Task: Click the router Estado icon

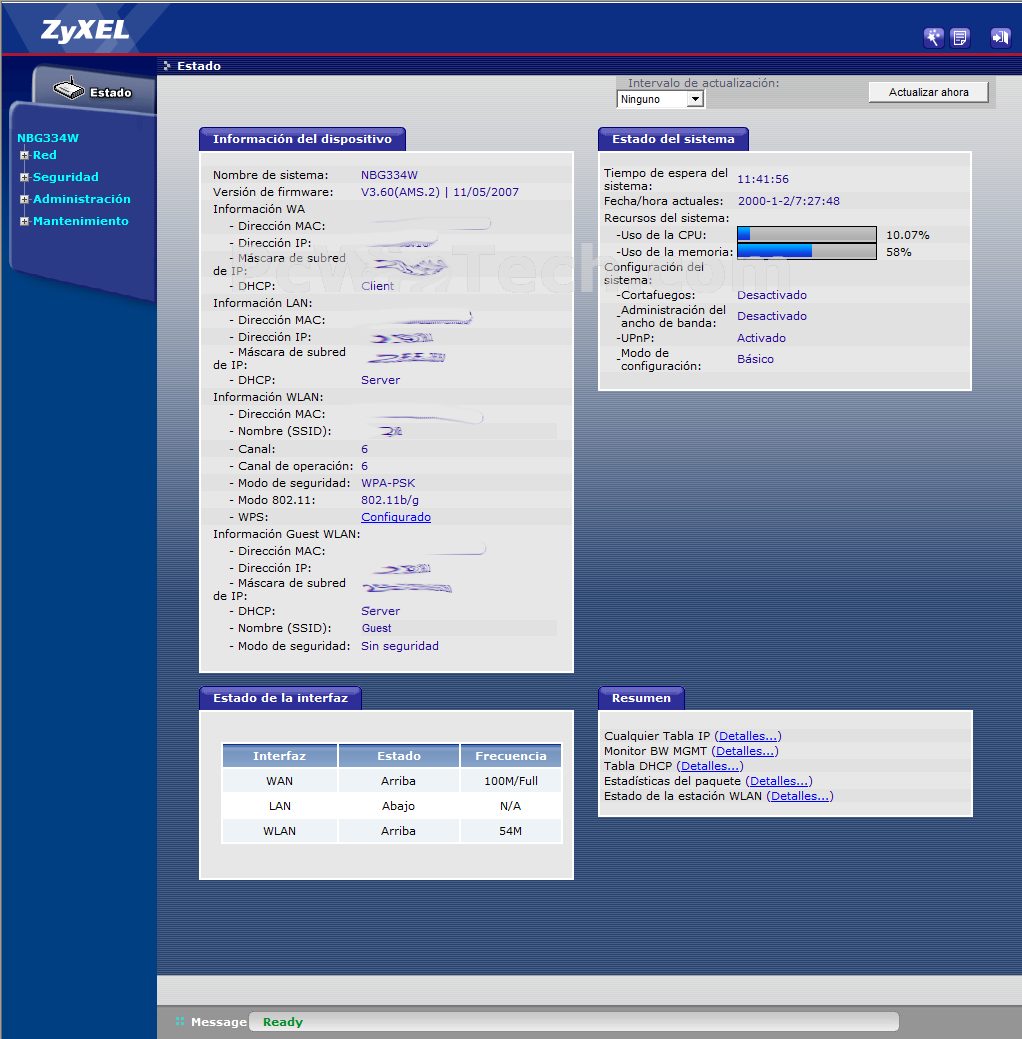Action: (69, 89)
